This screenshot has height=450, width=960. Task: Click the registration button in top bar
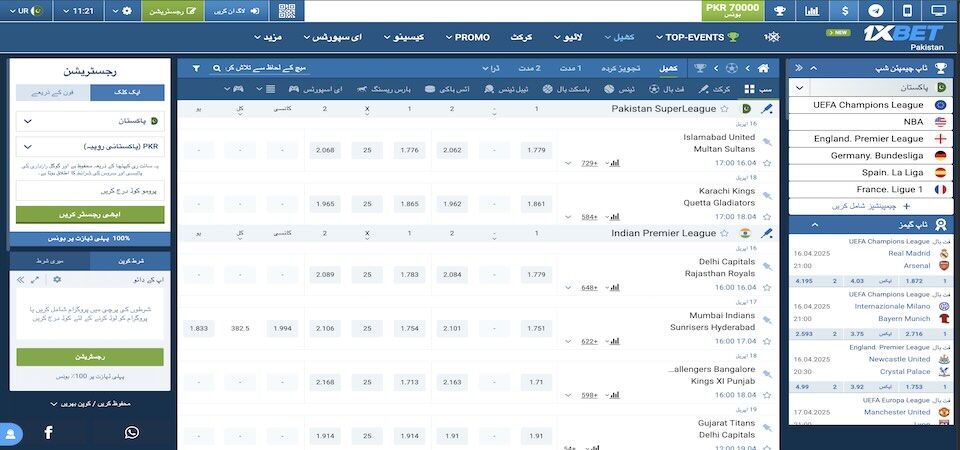coord(173,11)
